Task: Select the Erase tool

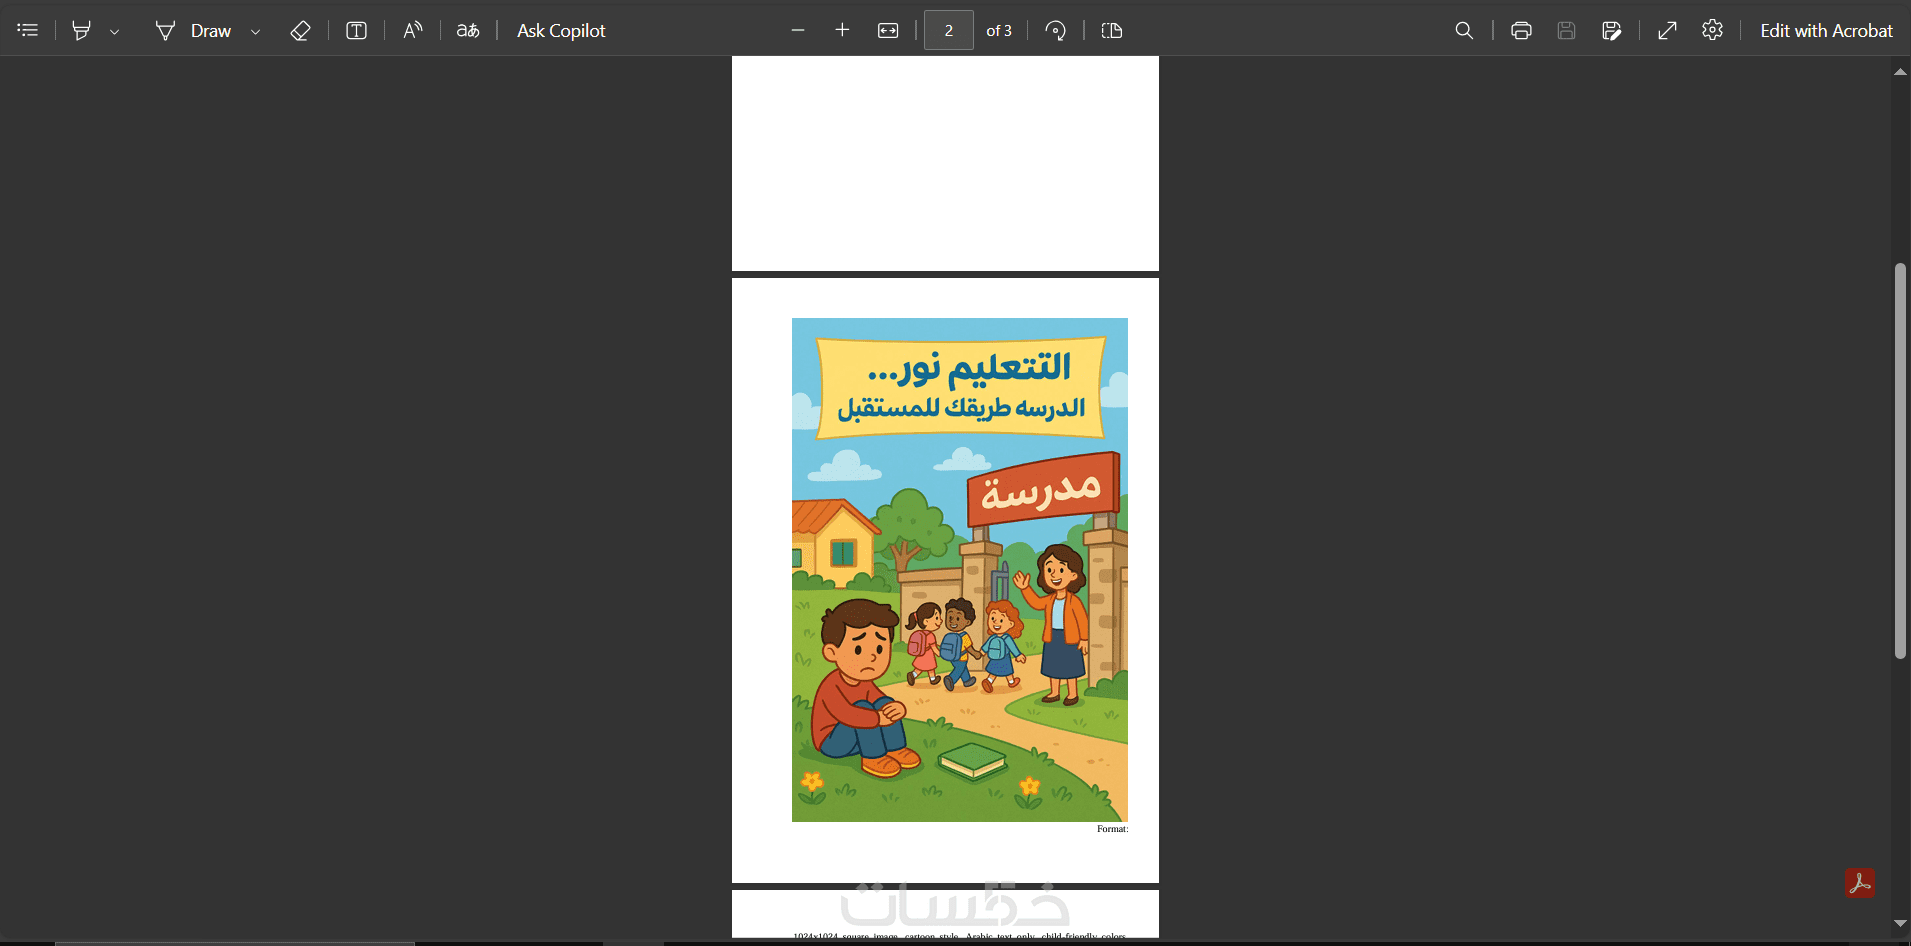Action: pos(300,30)
